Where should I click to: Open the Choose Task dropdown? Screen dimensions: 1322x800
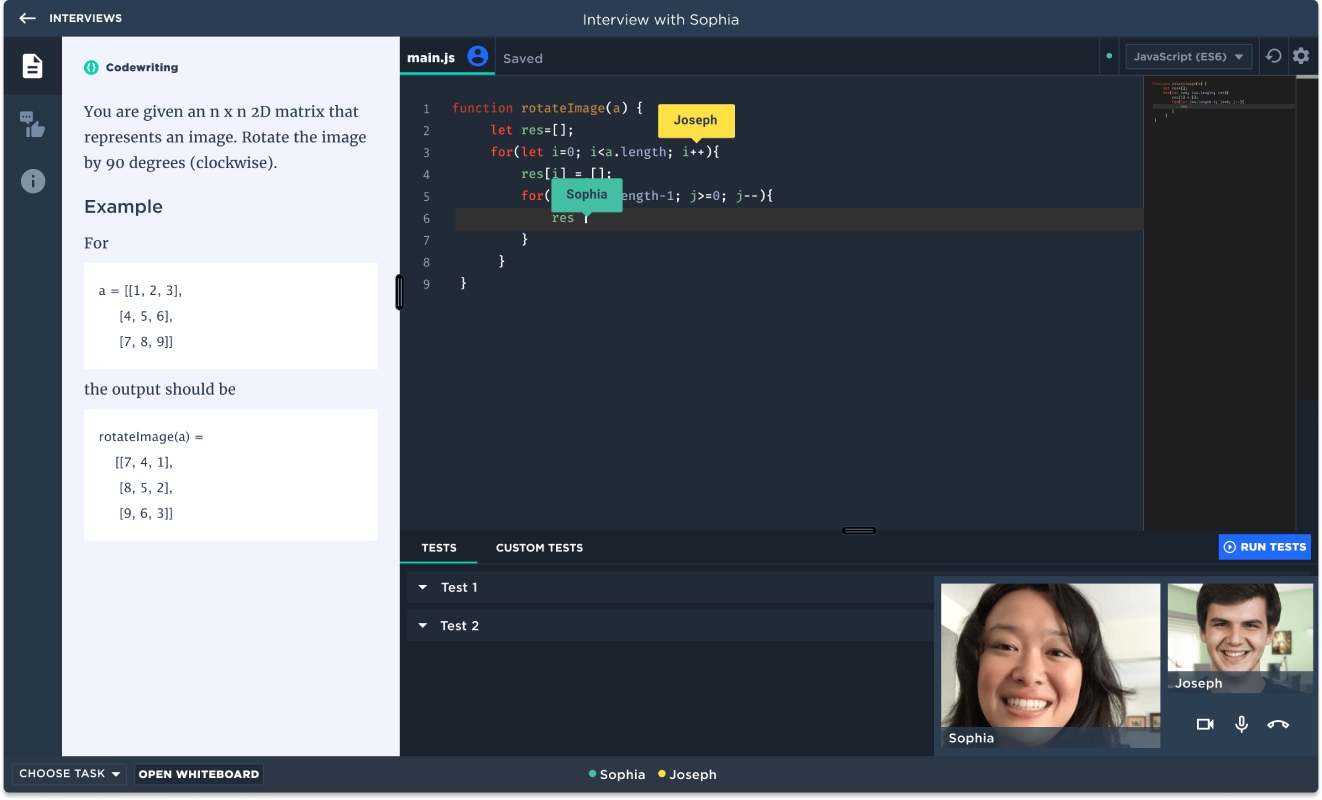pyautogui.click(x=70, y=773)
